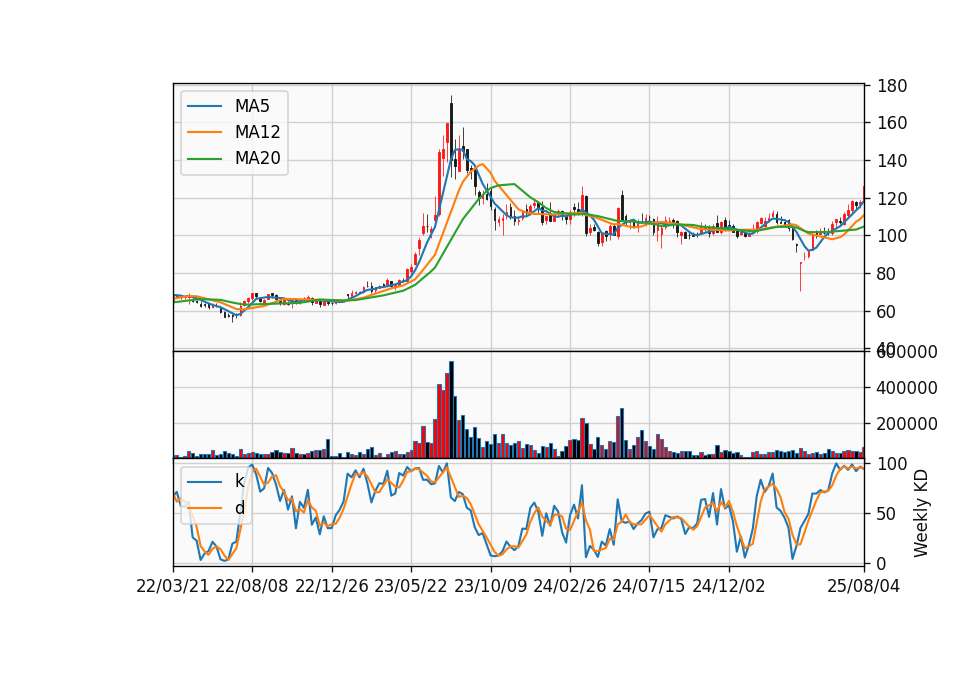
Task: Click the 180 price axis label
Action: point(891,86)
